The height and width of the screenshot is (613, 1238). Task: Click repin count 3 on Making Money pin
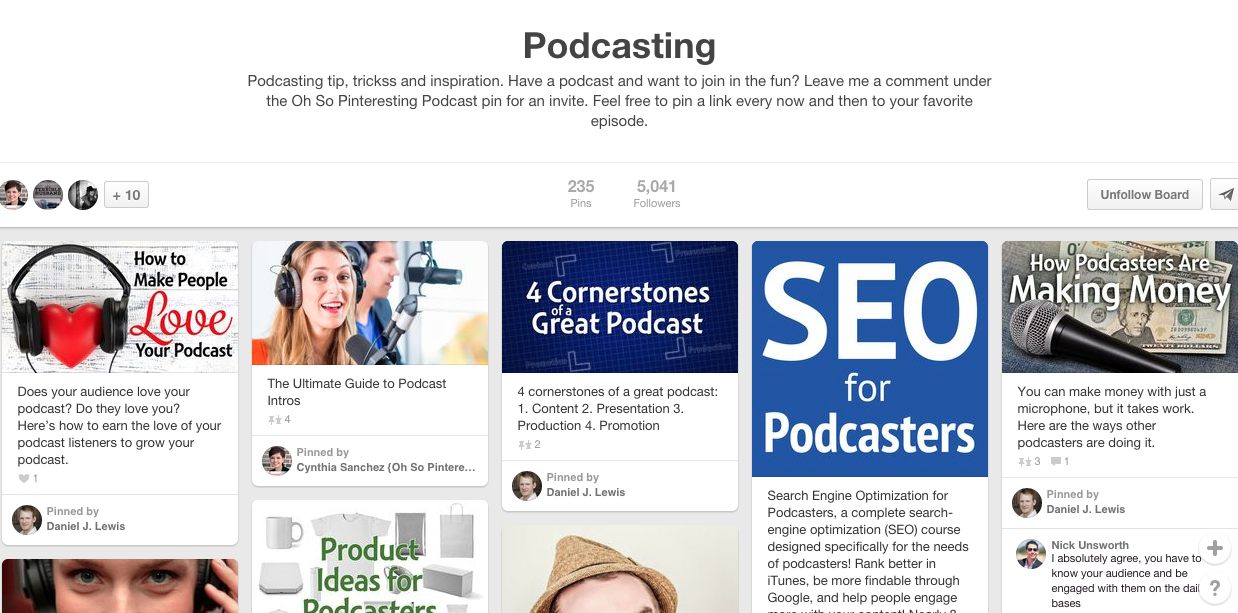point(1029,462)
